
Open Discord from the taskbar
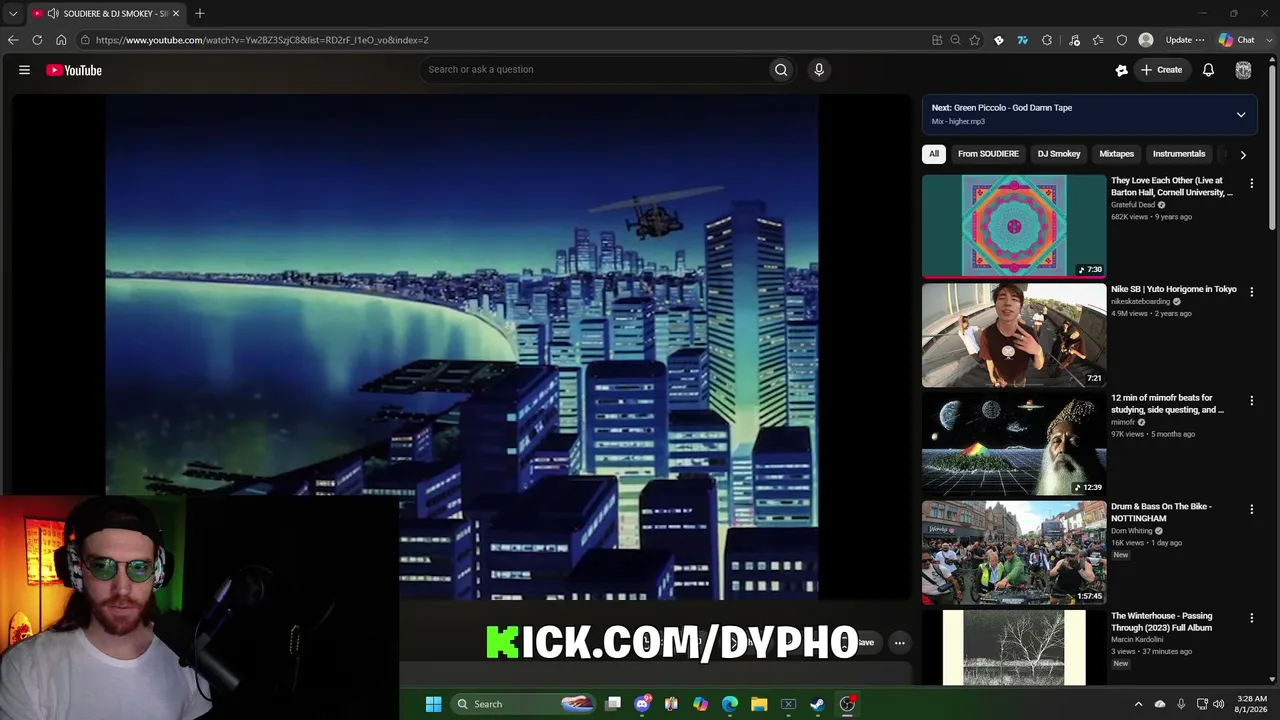coord(643,704)
